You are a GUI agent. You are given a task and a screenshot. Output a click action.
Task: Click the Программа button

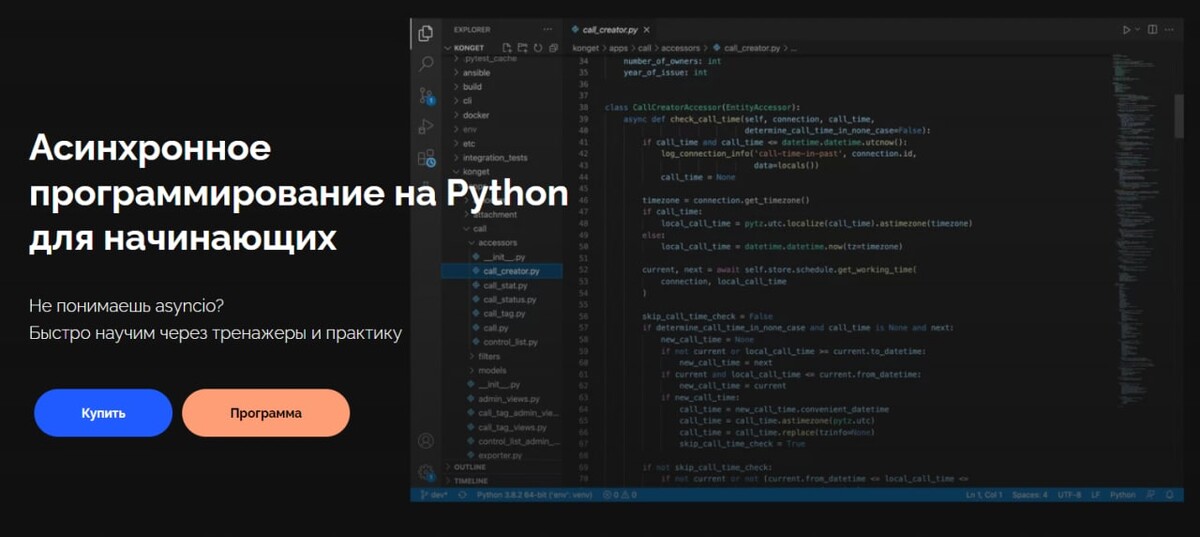[266, 413]
